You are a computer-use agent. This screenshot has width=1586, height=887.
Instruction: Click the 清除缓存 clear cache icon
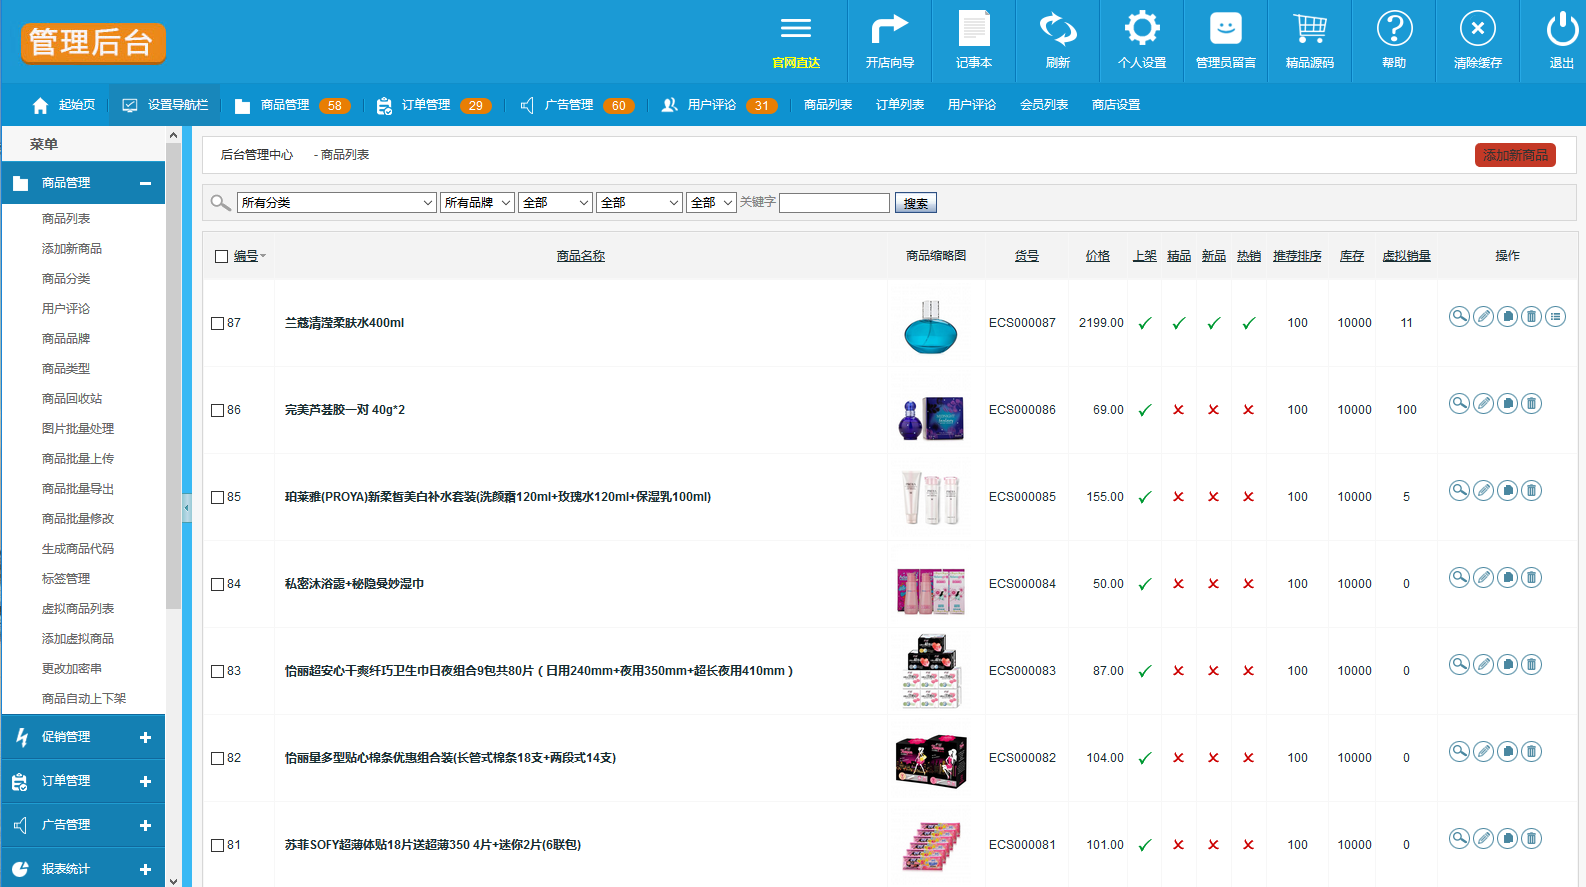pyautogui.click(x=1477, y=30)
